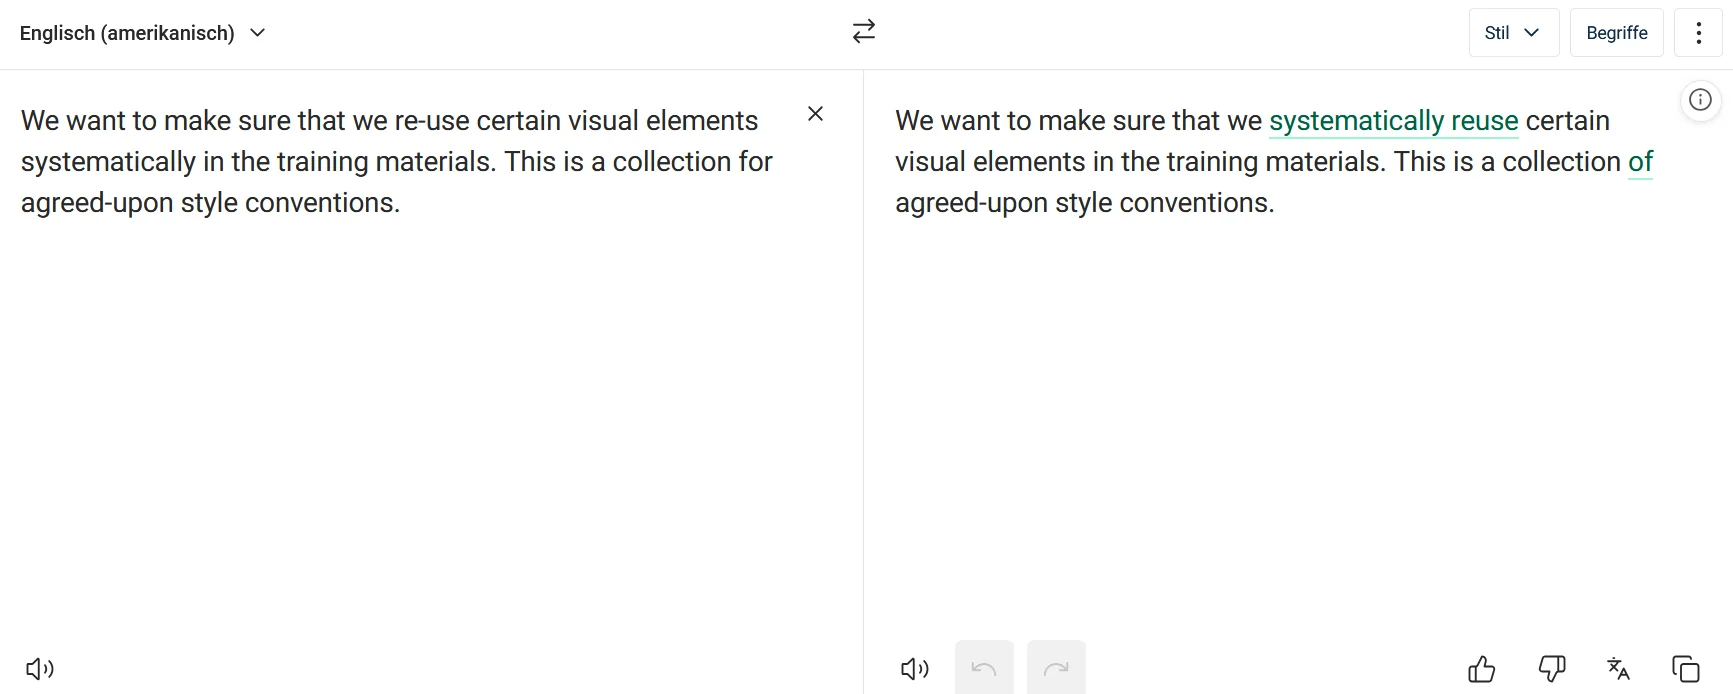This screenshot has height=694, width=1733.
Task: View the translation info circle
Action: point(1700,99)
